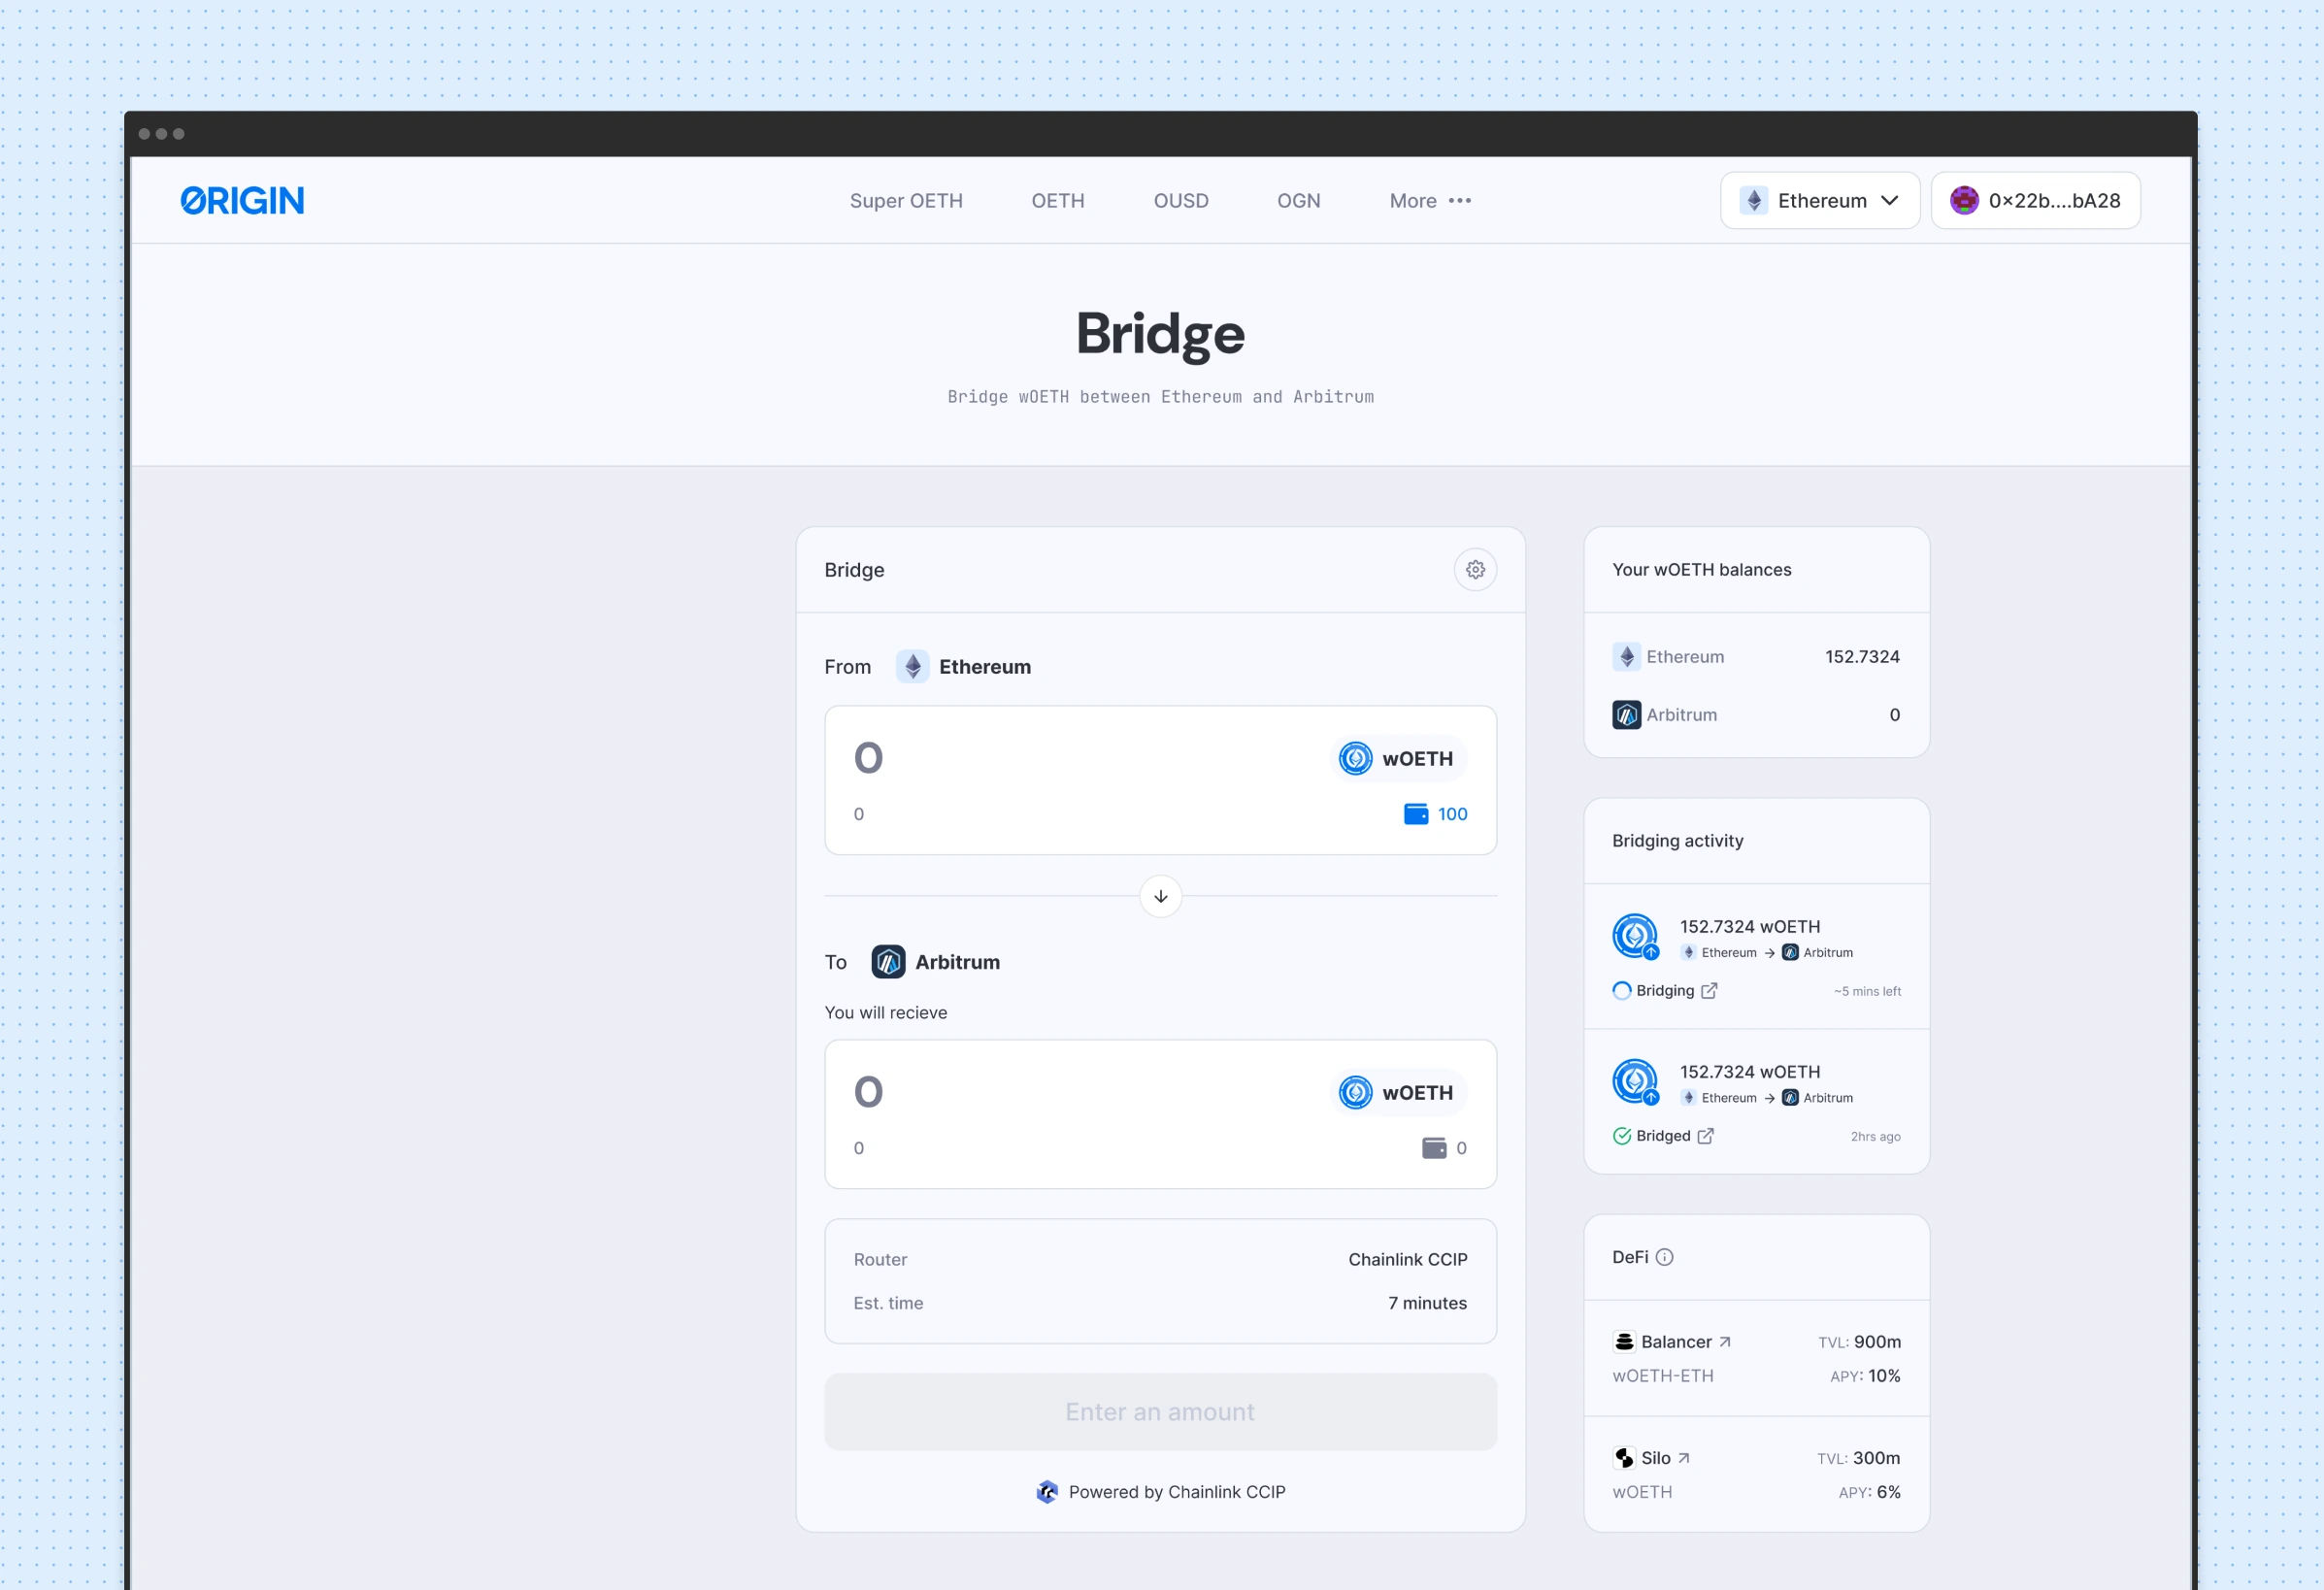Open wallet account 0x22b....bA28
The image size is (2324, 1590).
click(x=2035, y=201)
